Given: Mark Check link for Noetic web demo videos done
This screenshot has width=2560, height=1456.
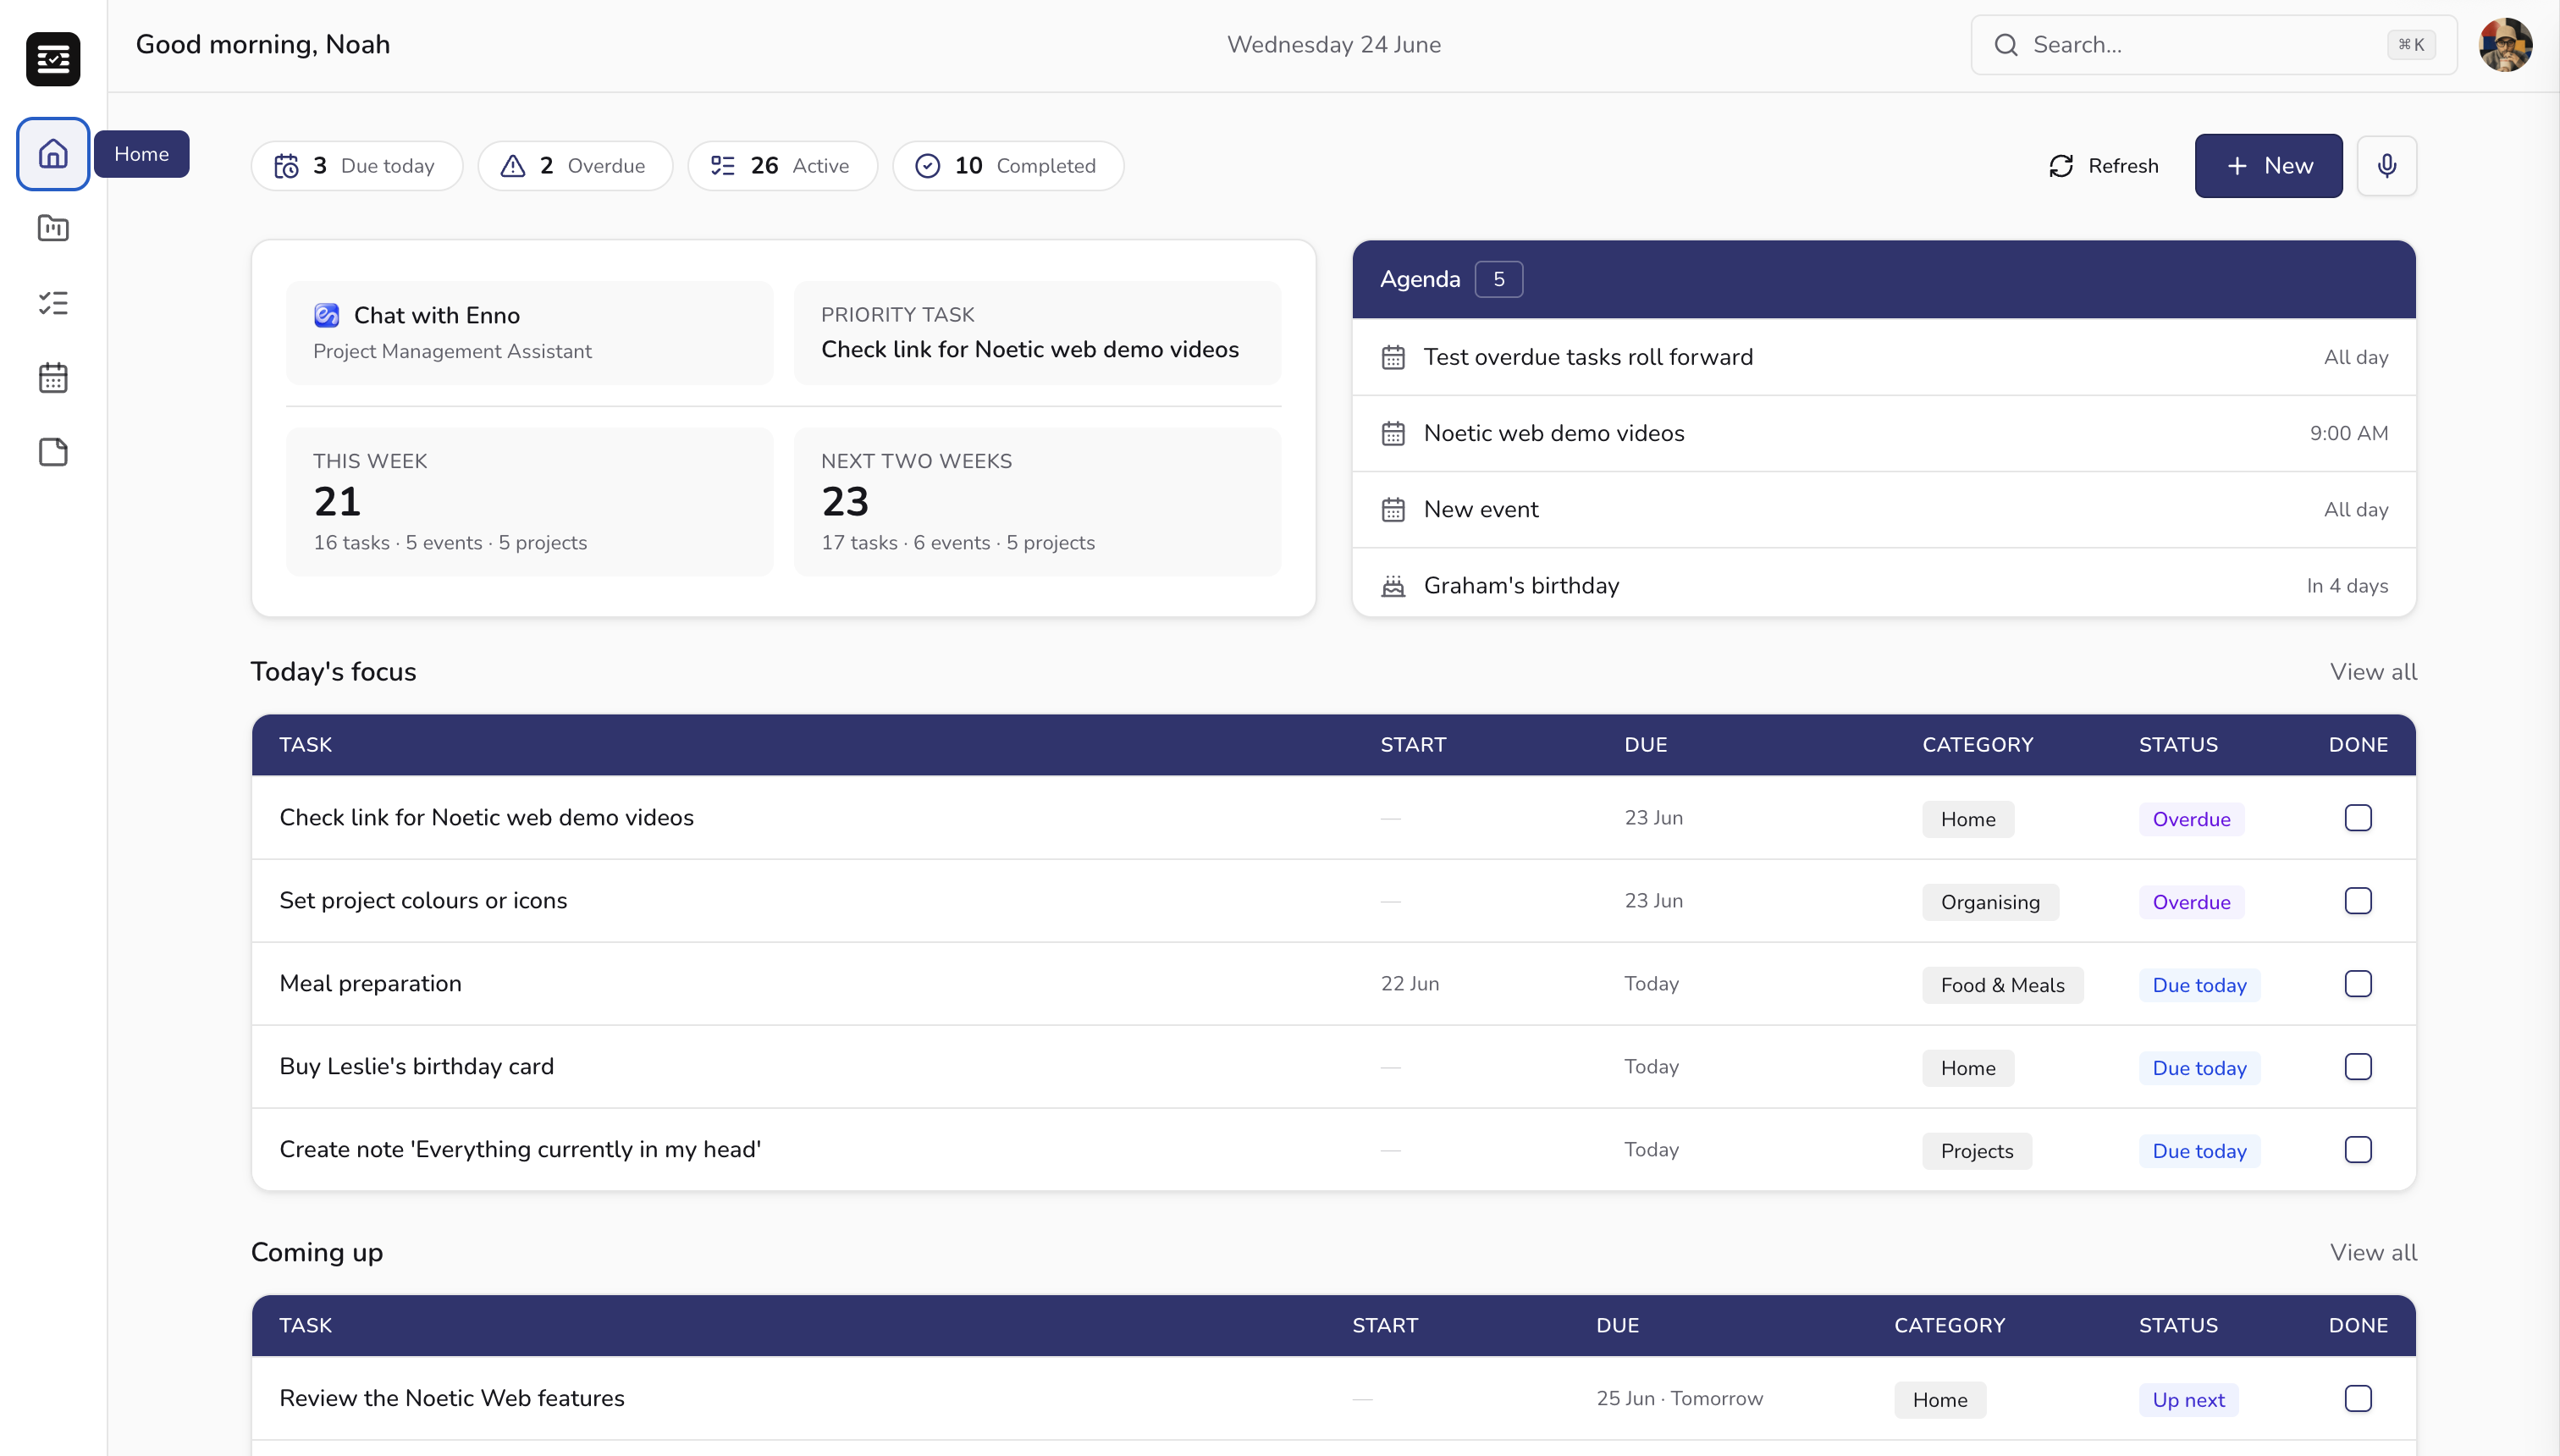Looking at the screenshot, I should 2357,818.
